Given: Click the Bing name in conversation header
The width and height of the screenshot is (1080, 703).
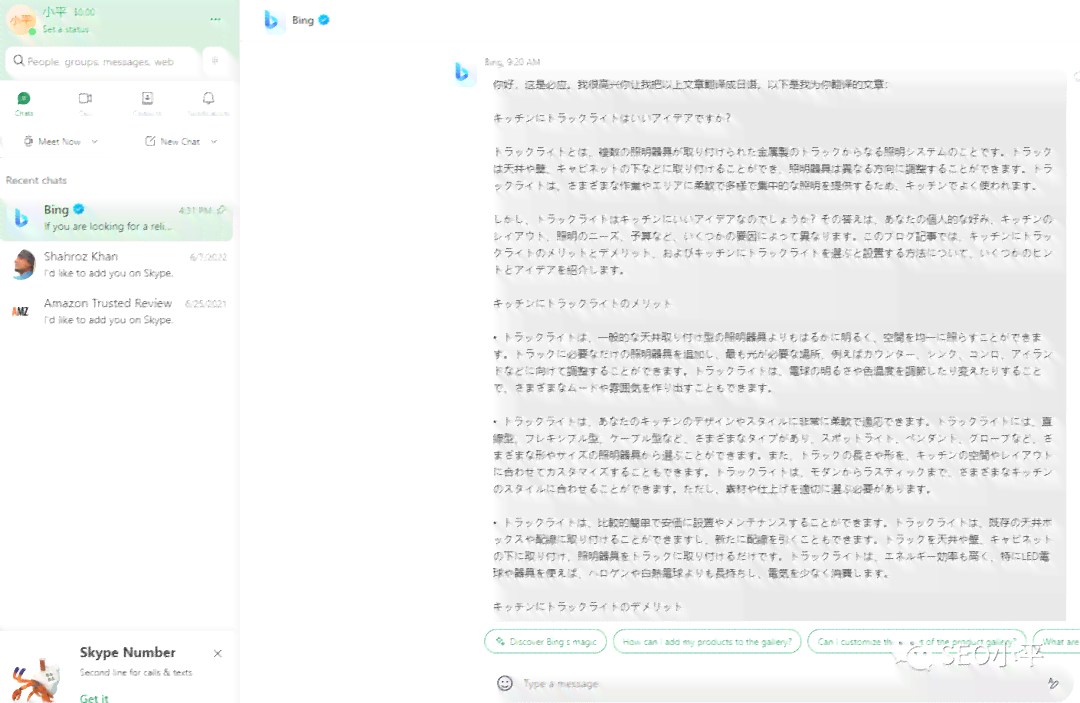Looking at the screenshot, I should (302, 20).
